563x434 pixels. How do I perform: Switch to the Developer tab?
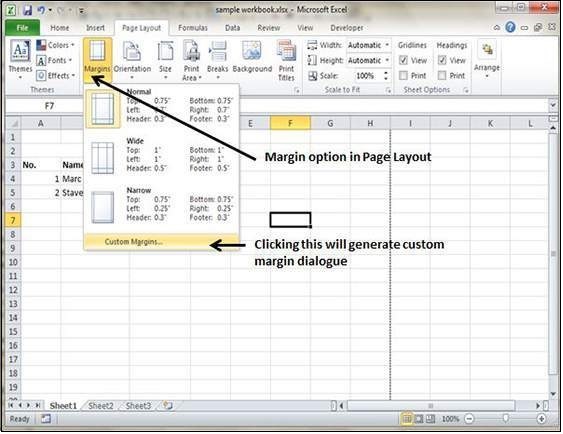(x=346, y=28)
